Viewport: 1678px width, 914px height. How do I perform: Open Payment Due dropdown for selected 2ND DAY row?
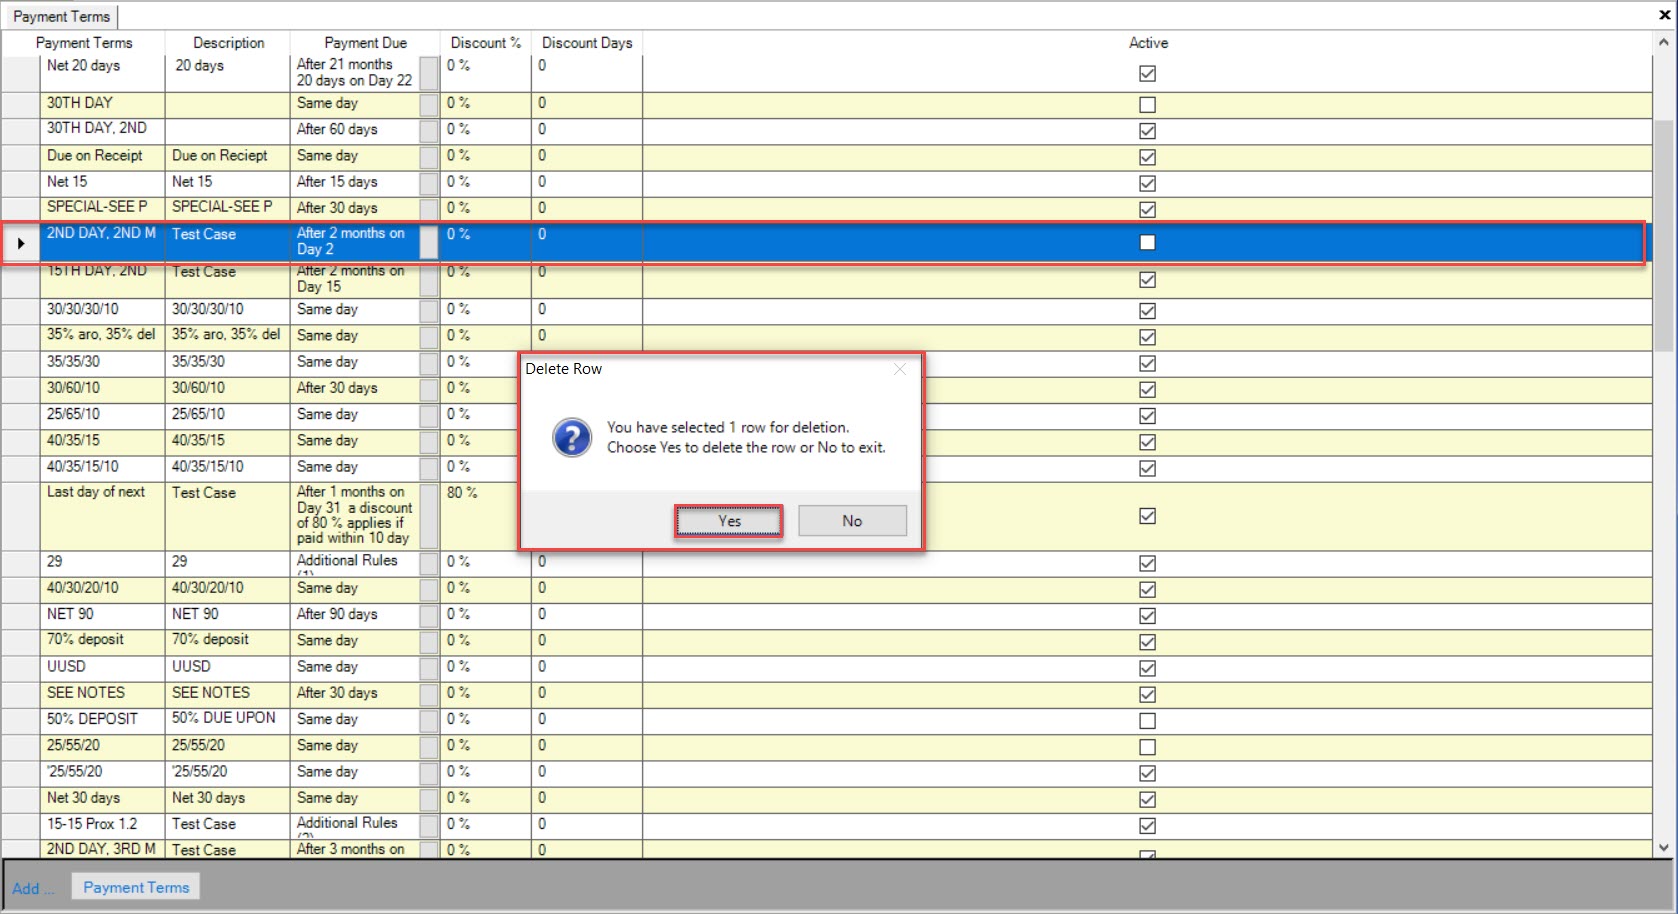429,242
